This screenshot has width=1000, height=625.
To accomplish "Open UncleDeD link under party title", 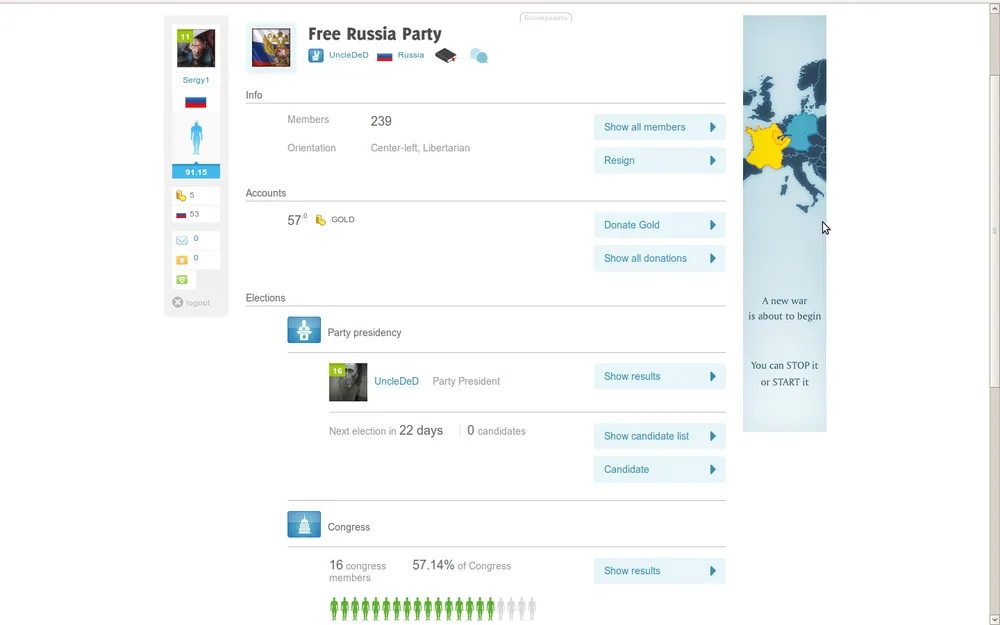I will 349,55.
